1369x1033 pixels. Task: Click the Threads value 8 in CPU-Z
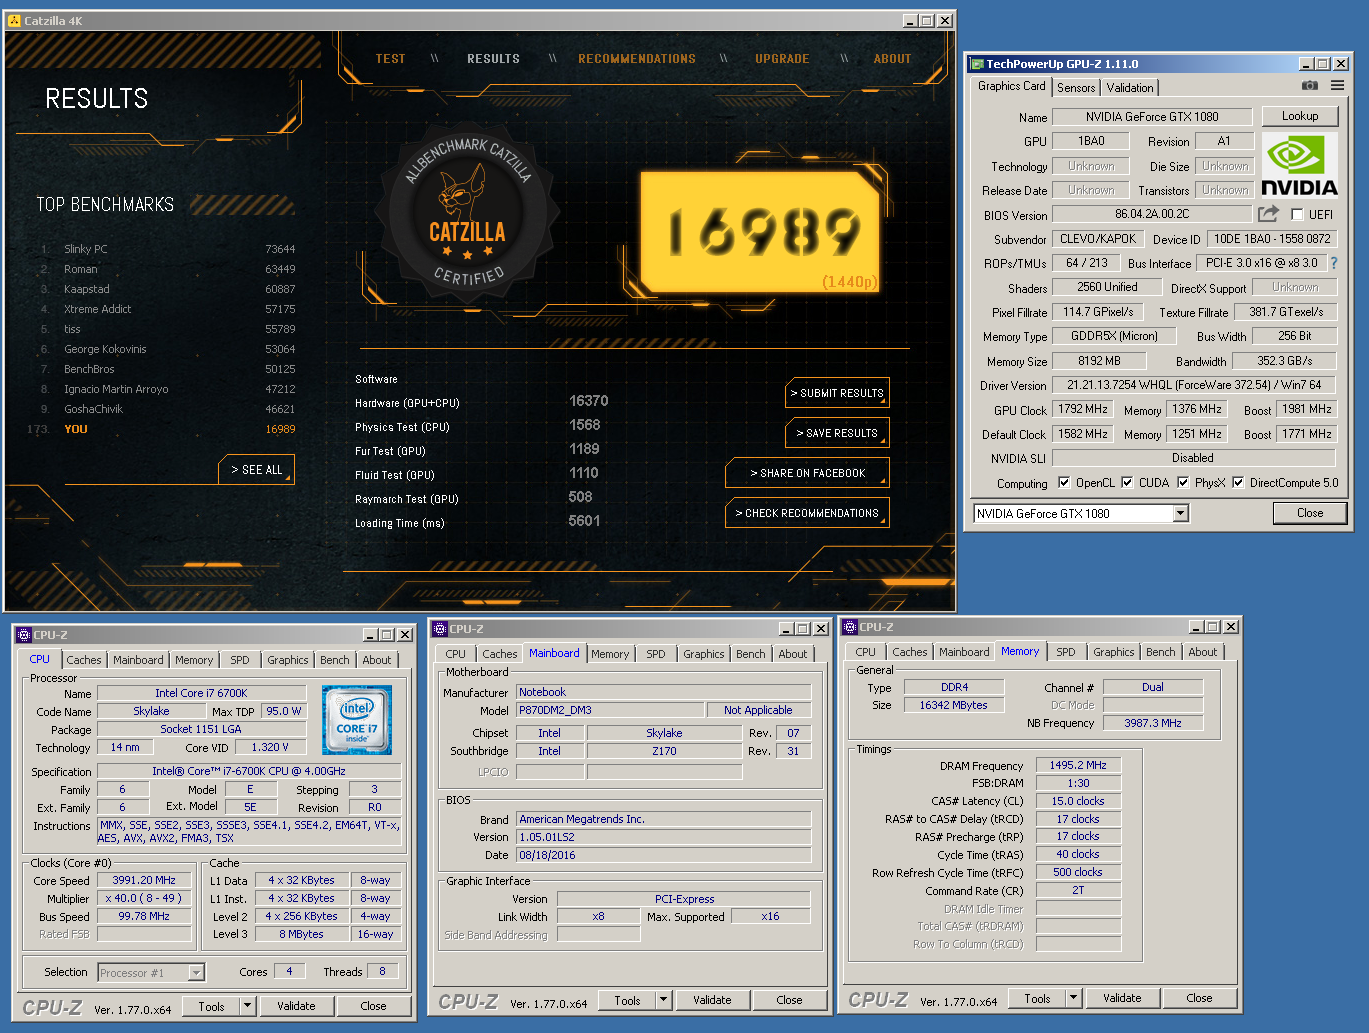point(382,971)
